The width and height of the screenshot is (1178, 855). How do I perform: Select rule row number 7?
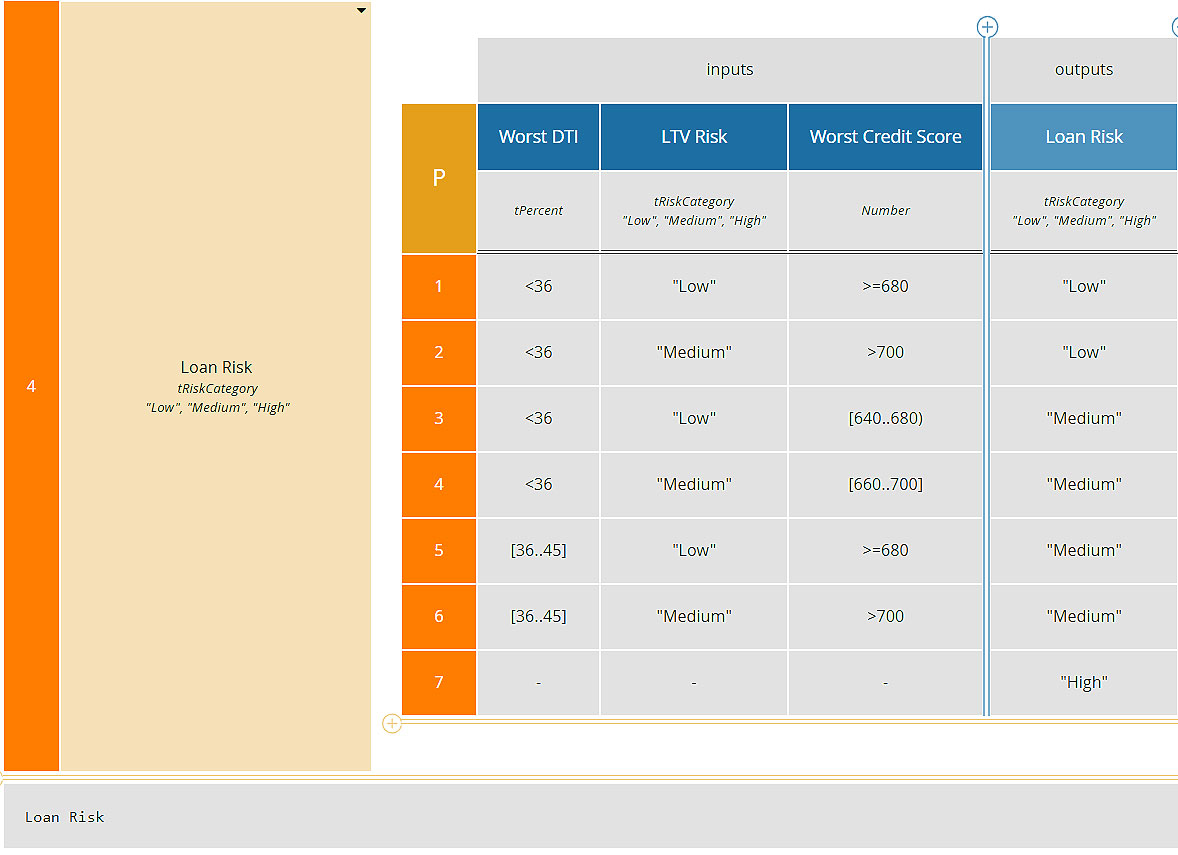439,683
